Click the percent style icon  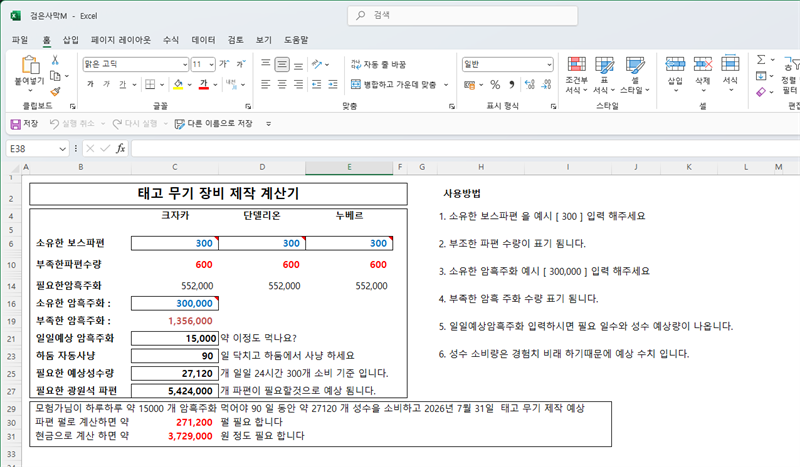495,85
